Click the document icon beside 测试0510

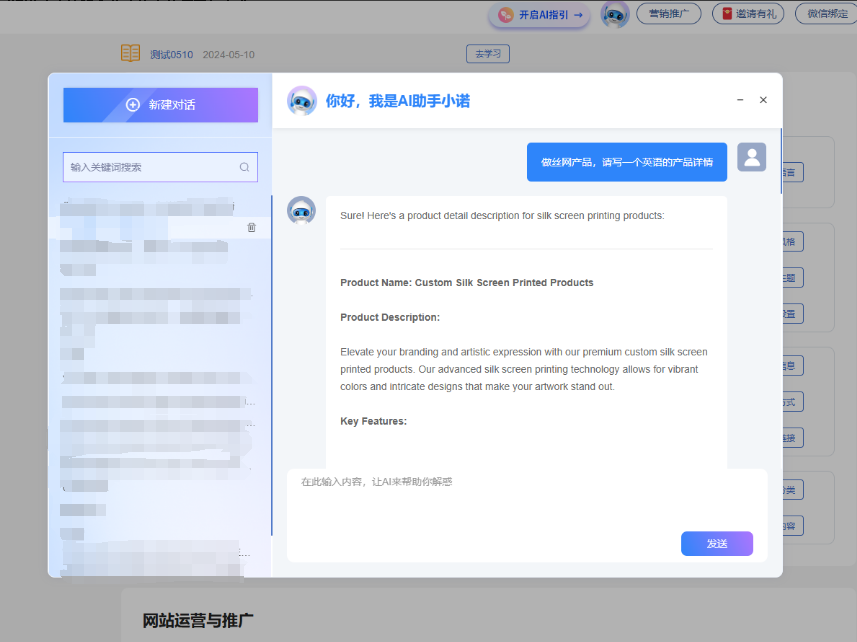(130, 52)
